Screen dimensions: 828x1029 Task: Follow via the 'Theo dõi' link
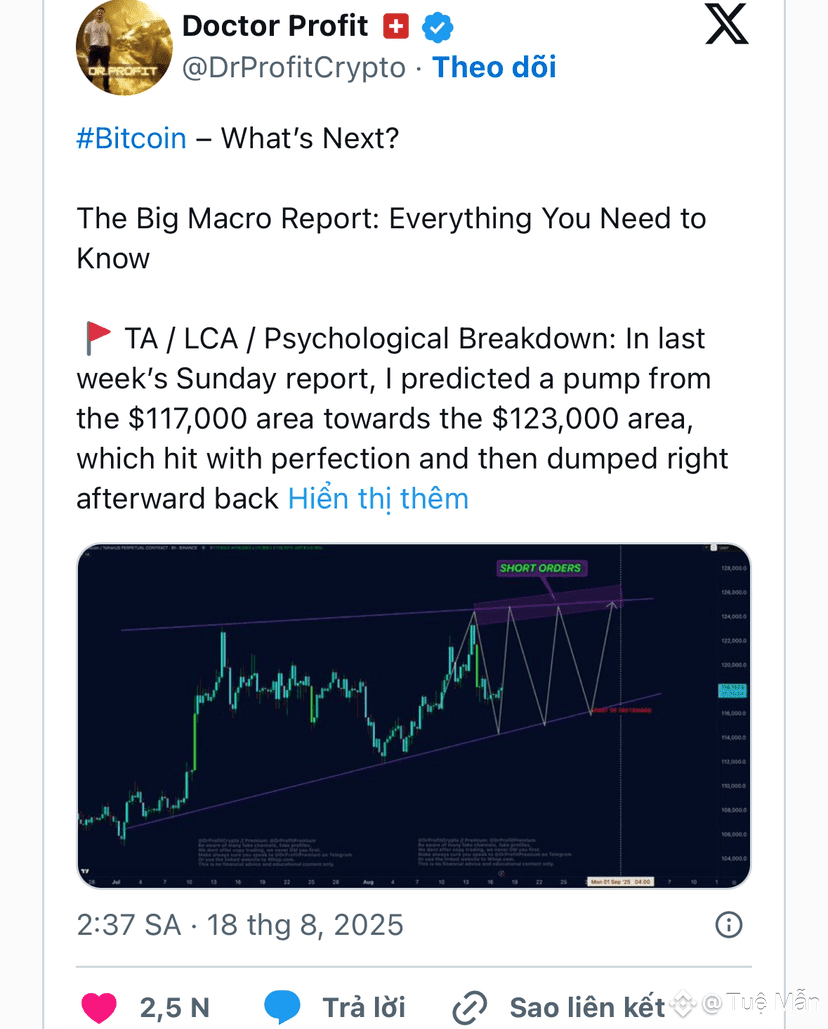[494, 67]
